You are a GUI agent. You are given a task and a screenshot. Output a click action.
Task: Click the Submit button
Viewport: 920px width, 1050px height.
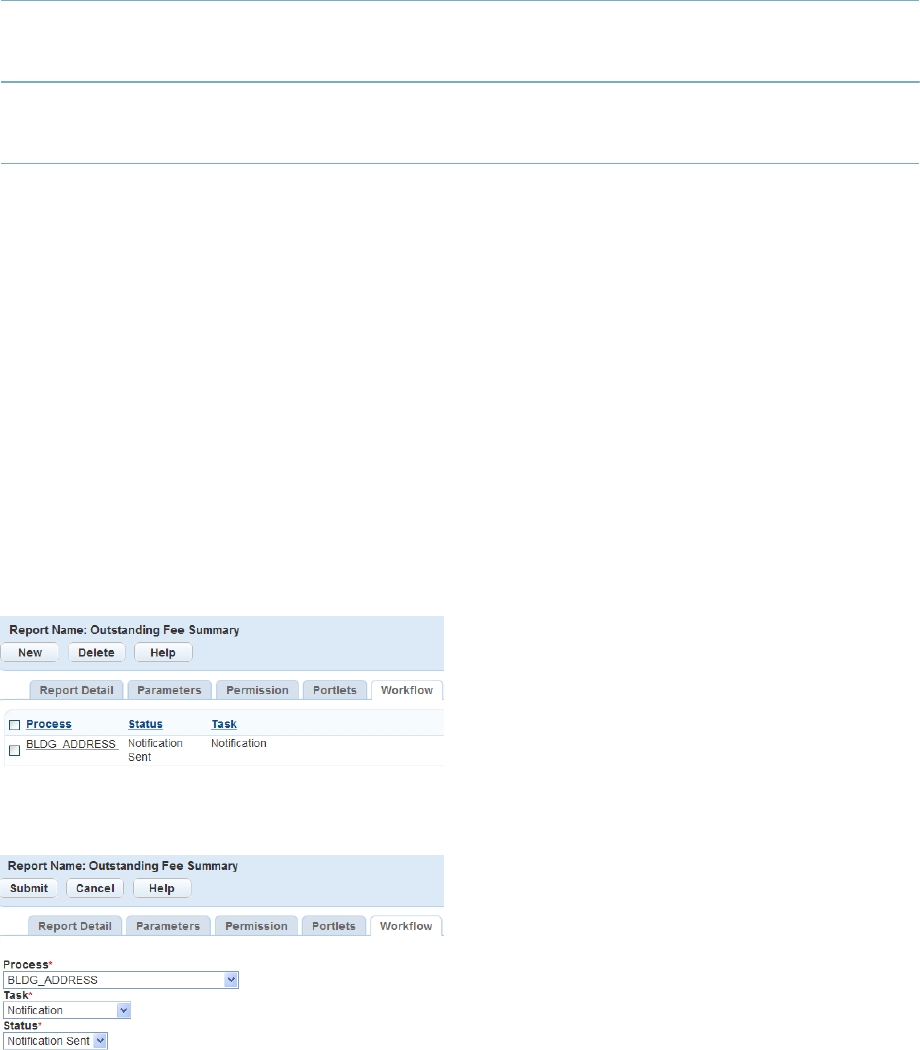click(x=29, y=888)
